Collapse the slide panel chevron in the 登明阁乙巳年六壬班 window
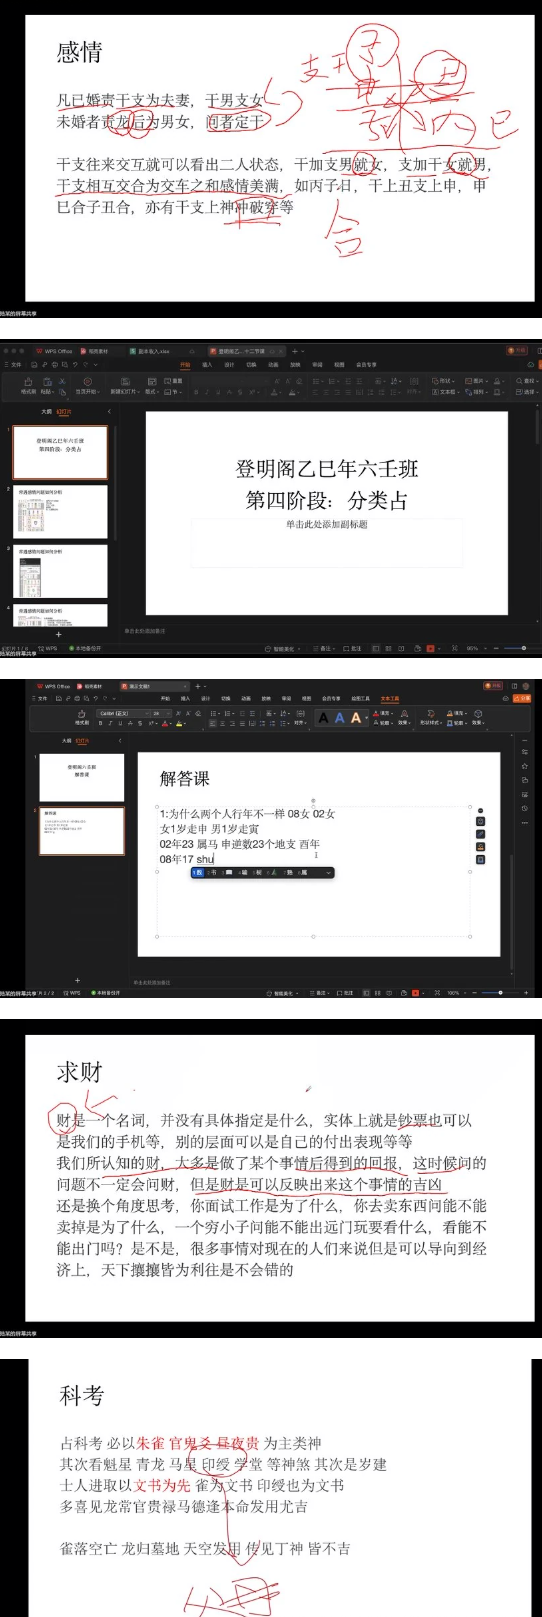Screen dimensions: 542x1617 110,411
